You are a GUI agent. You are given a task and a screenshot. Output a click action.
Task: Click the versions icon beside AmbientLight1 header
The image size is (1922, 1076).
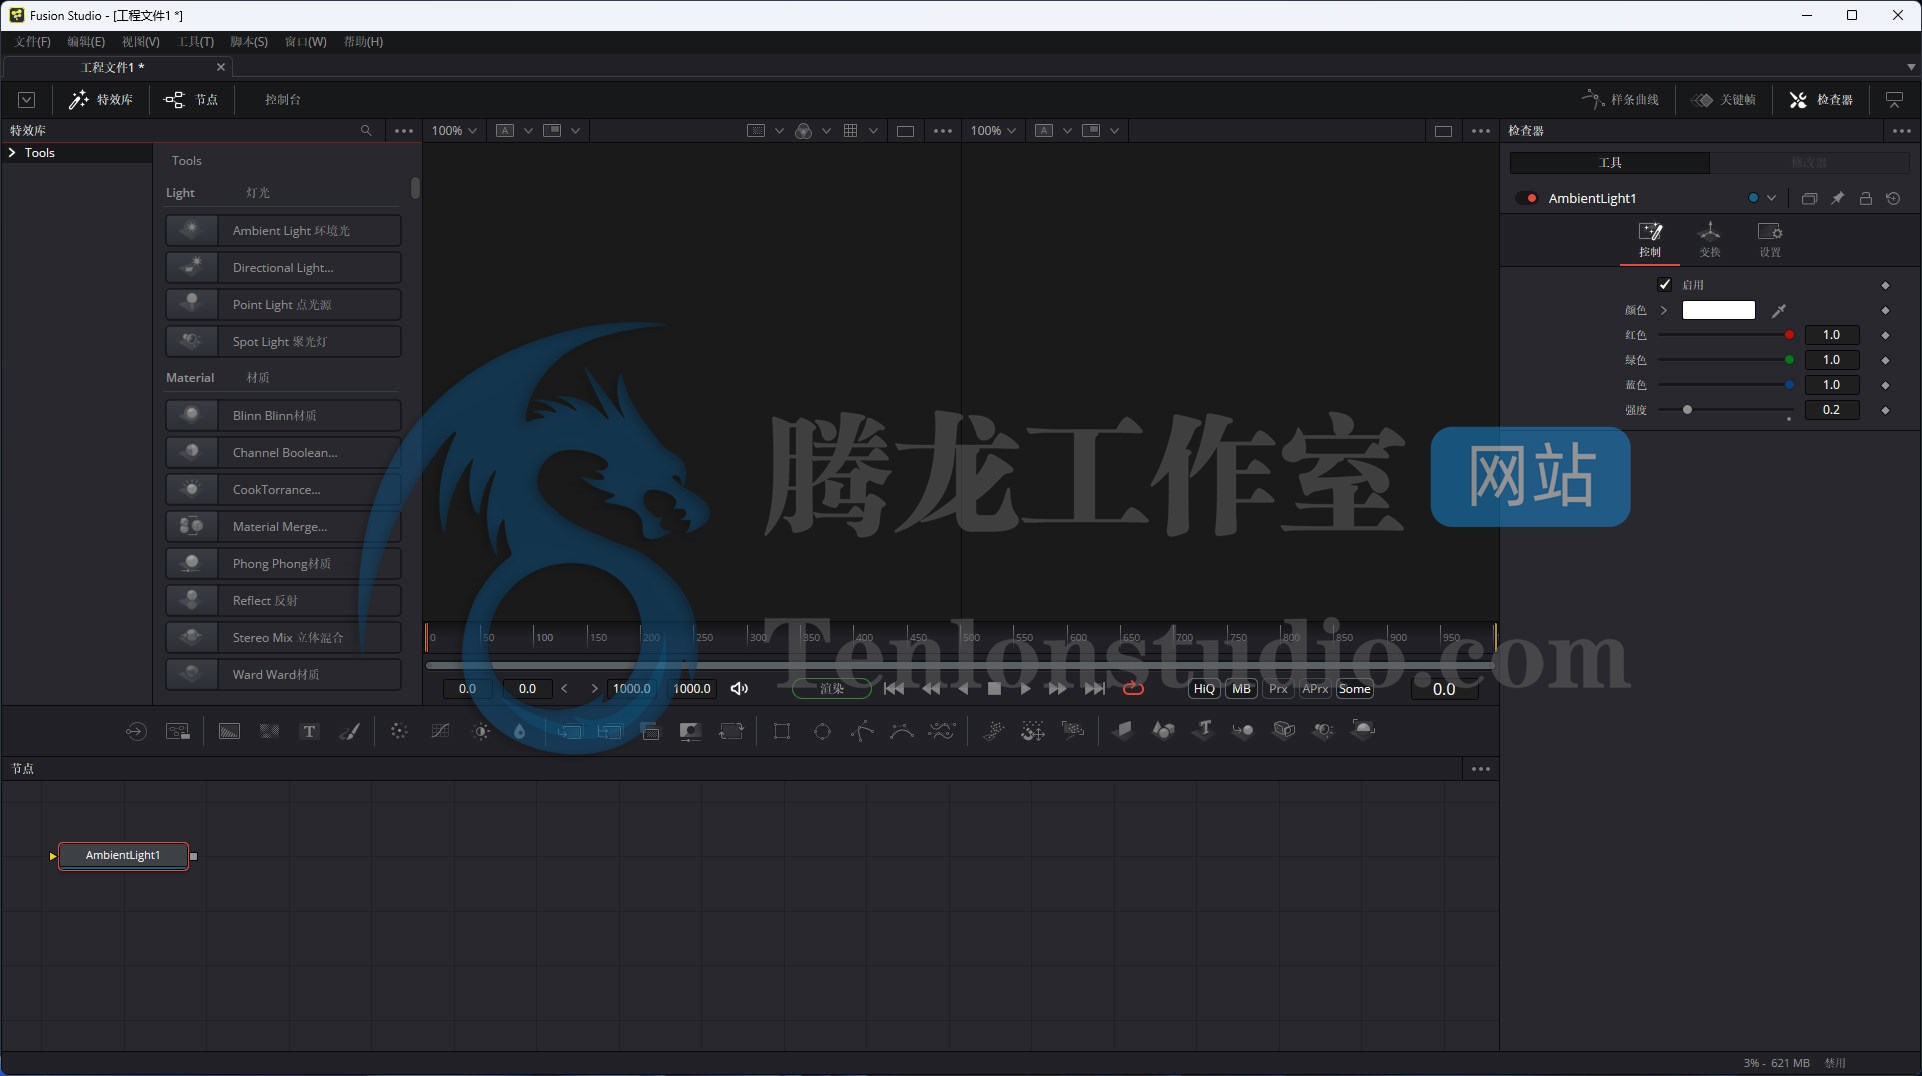[x=1809, y=198]
